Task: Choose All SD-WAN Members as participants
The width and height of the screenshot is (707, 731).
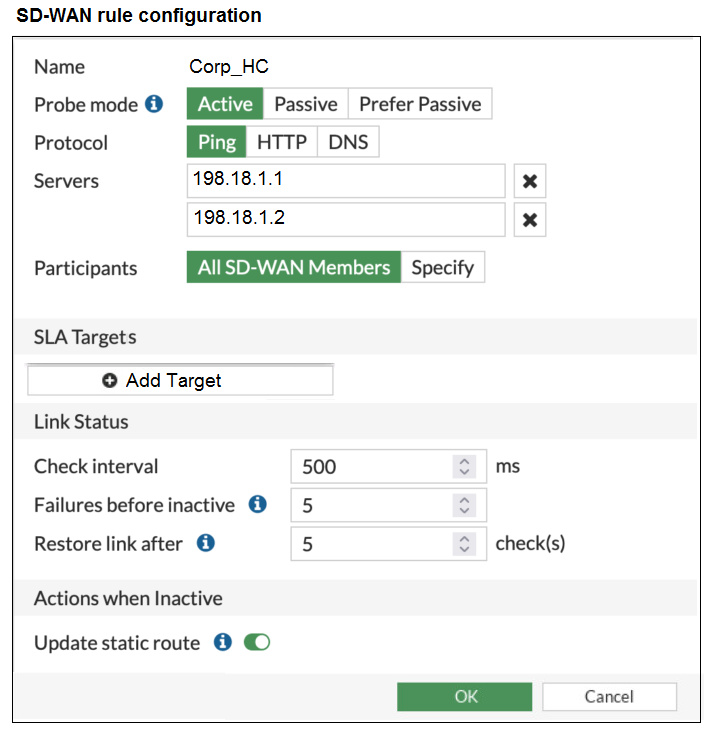Action: (294, 267)
